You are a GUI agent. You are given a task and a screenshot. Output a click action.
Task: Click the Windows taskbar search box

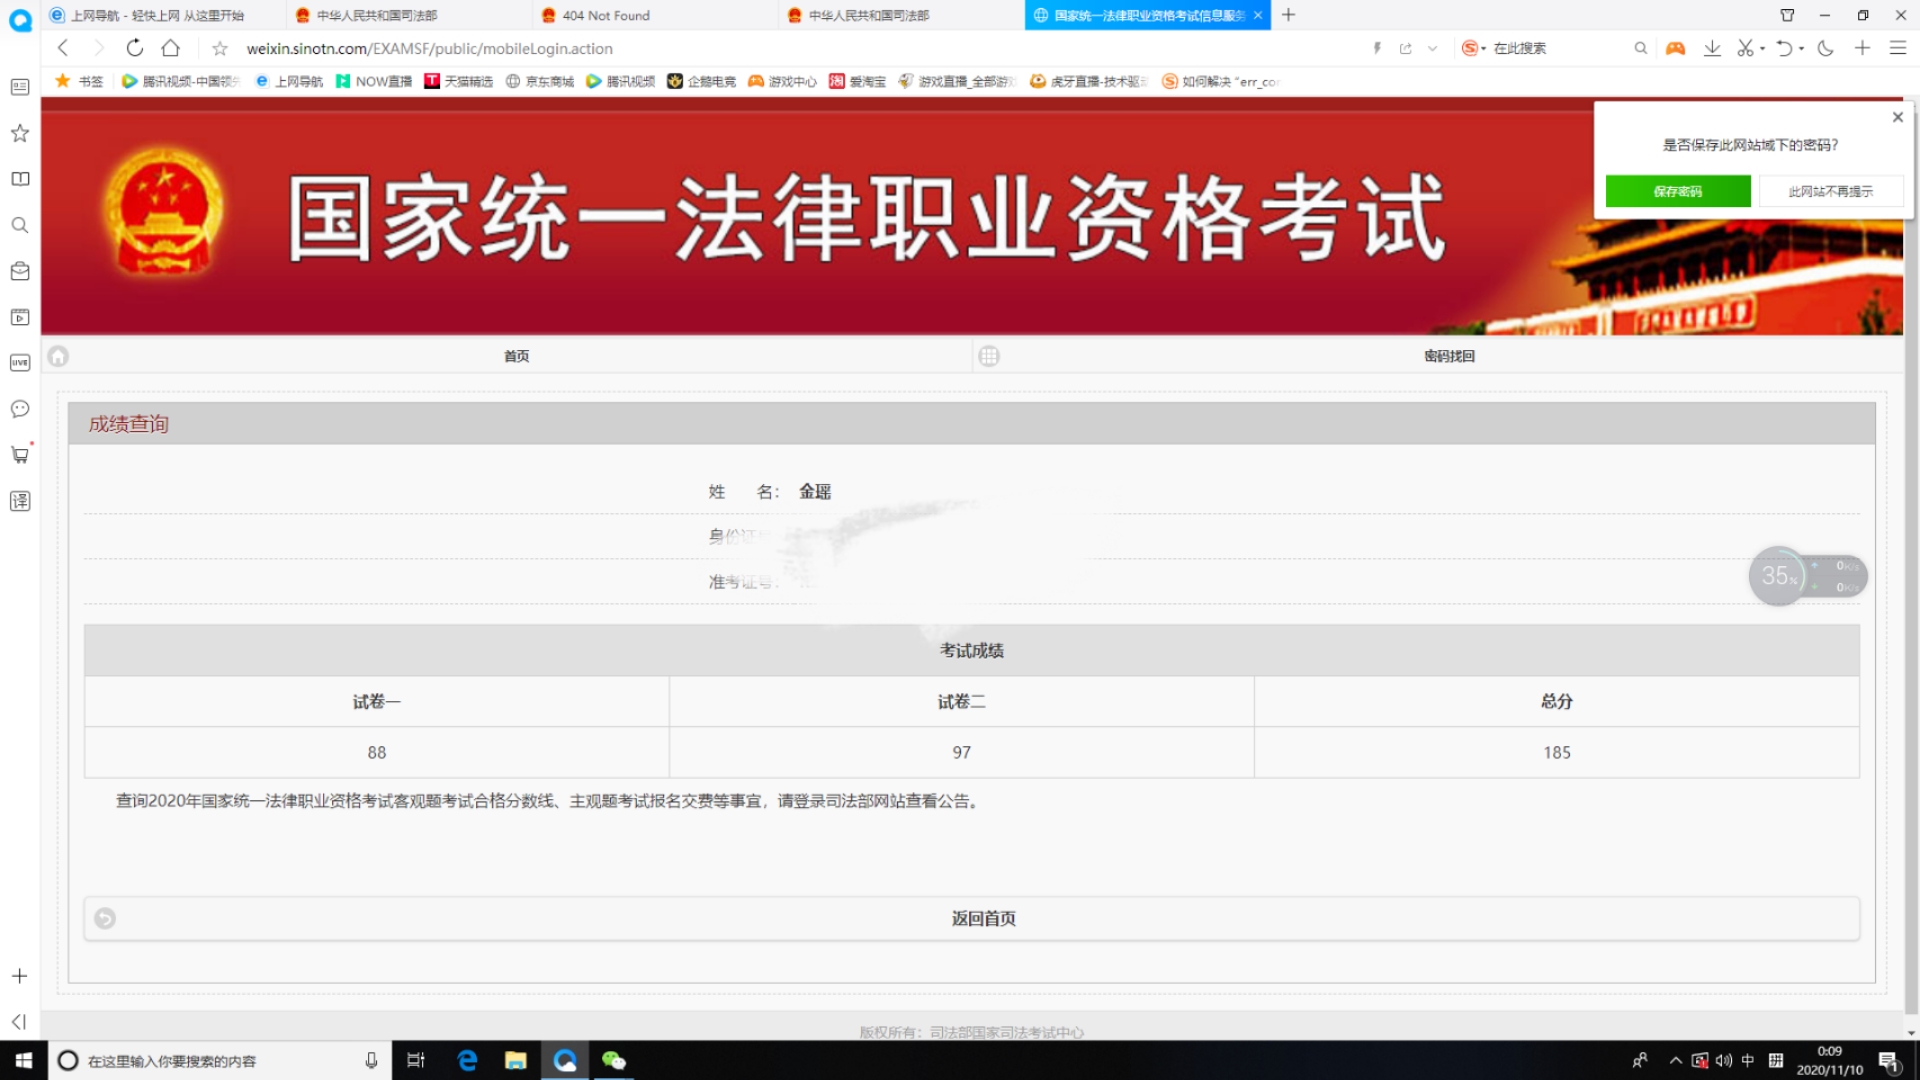click(220, 1060)
